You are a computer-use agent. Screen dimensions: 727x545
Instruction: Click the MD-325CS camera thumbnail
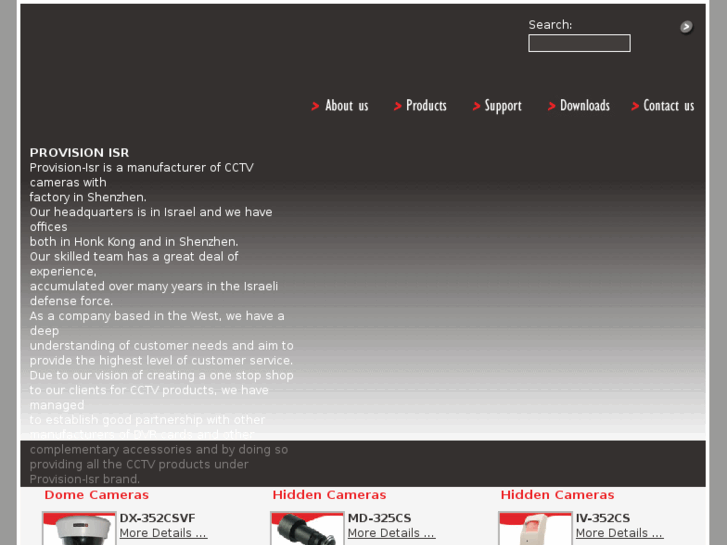(307, 528)
